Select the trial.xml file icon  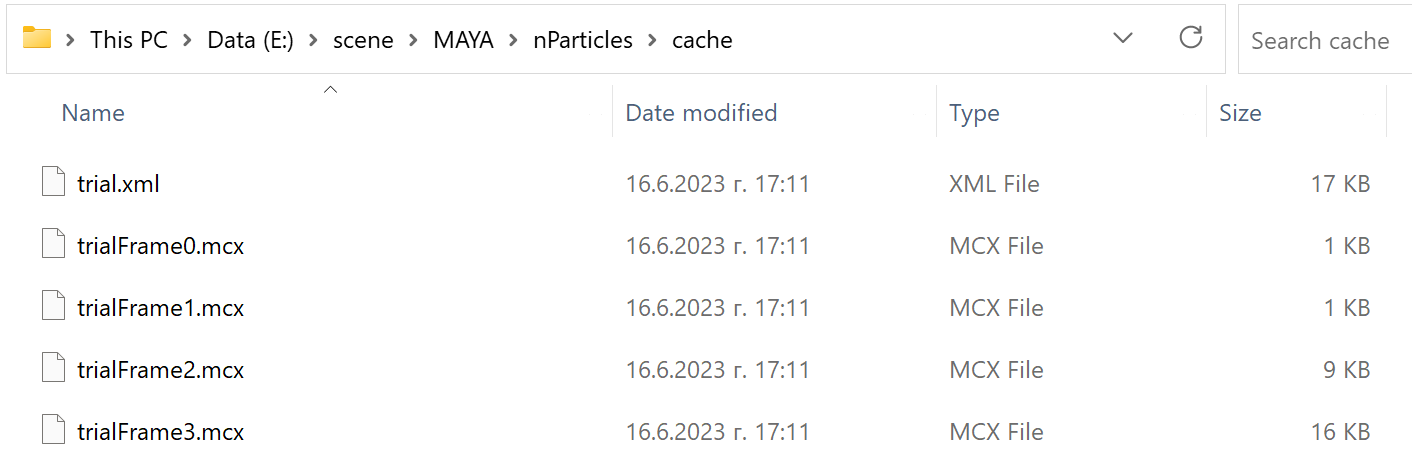coord(53,184)
